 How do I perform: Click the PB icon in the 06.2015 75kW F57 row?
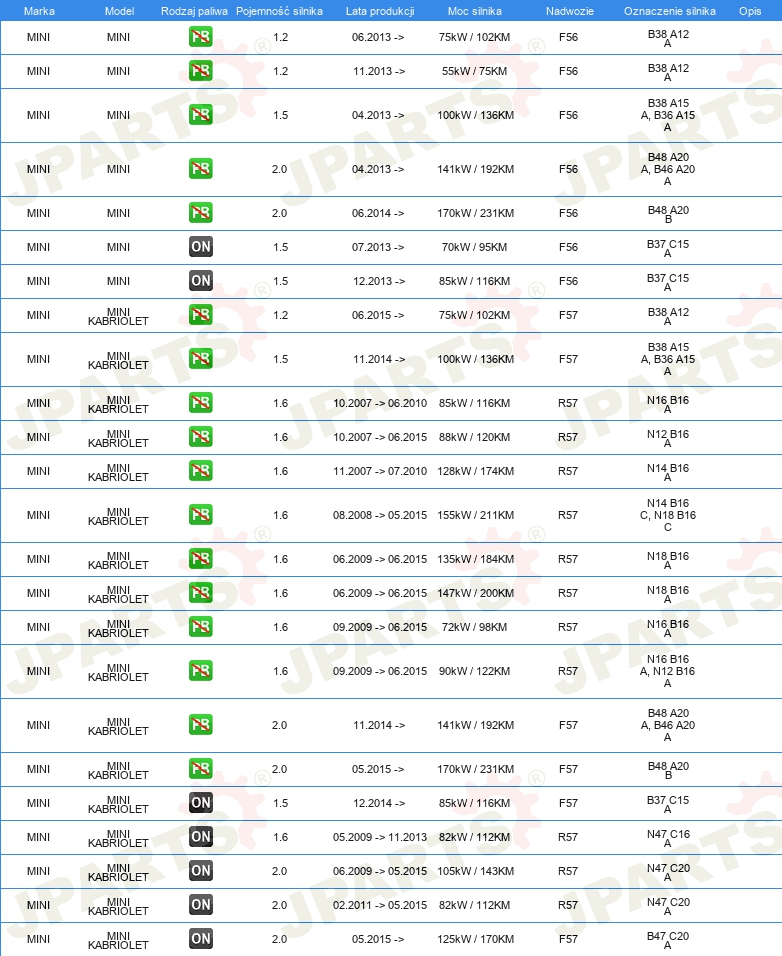(x=201, y=315)
